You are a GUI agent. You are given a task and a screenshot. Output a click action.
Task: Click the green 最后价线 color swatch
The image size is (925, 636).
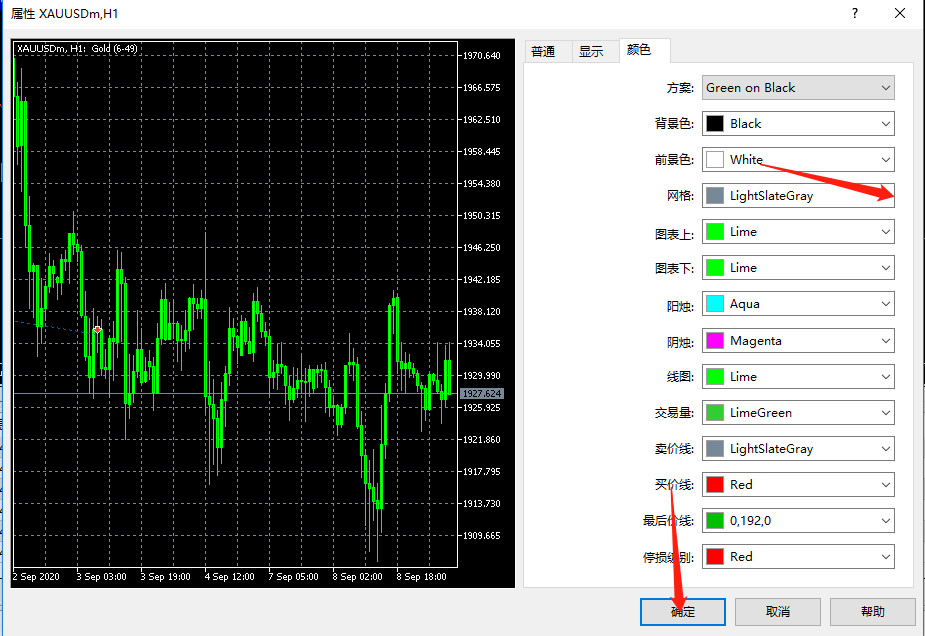pos(715,520)
